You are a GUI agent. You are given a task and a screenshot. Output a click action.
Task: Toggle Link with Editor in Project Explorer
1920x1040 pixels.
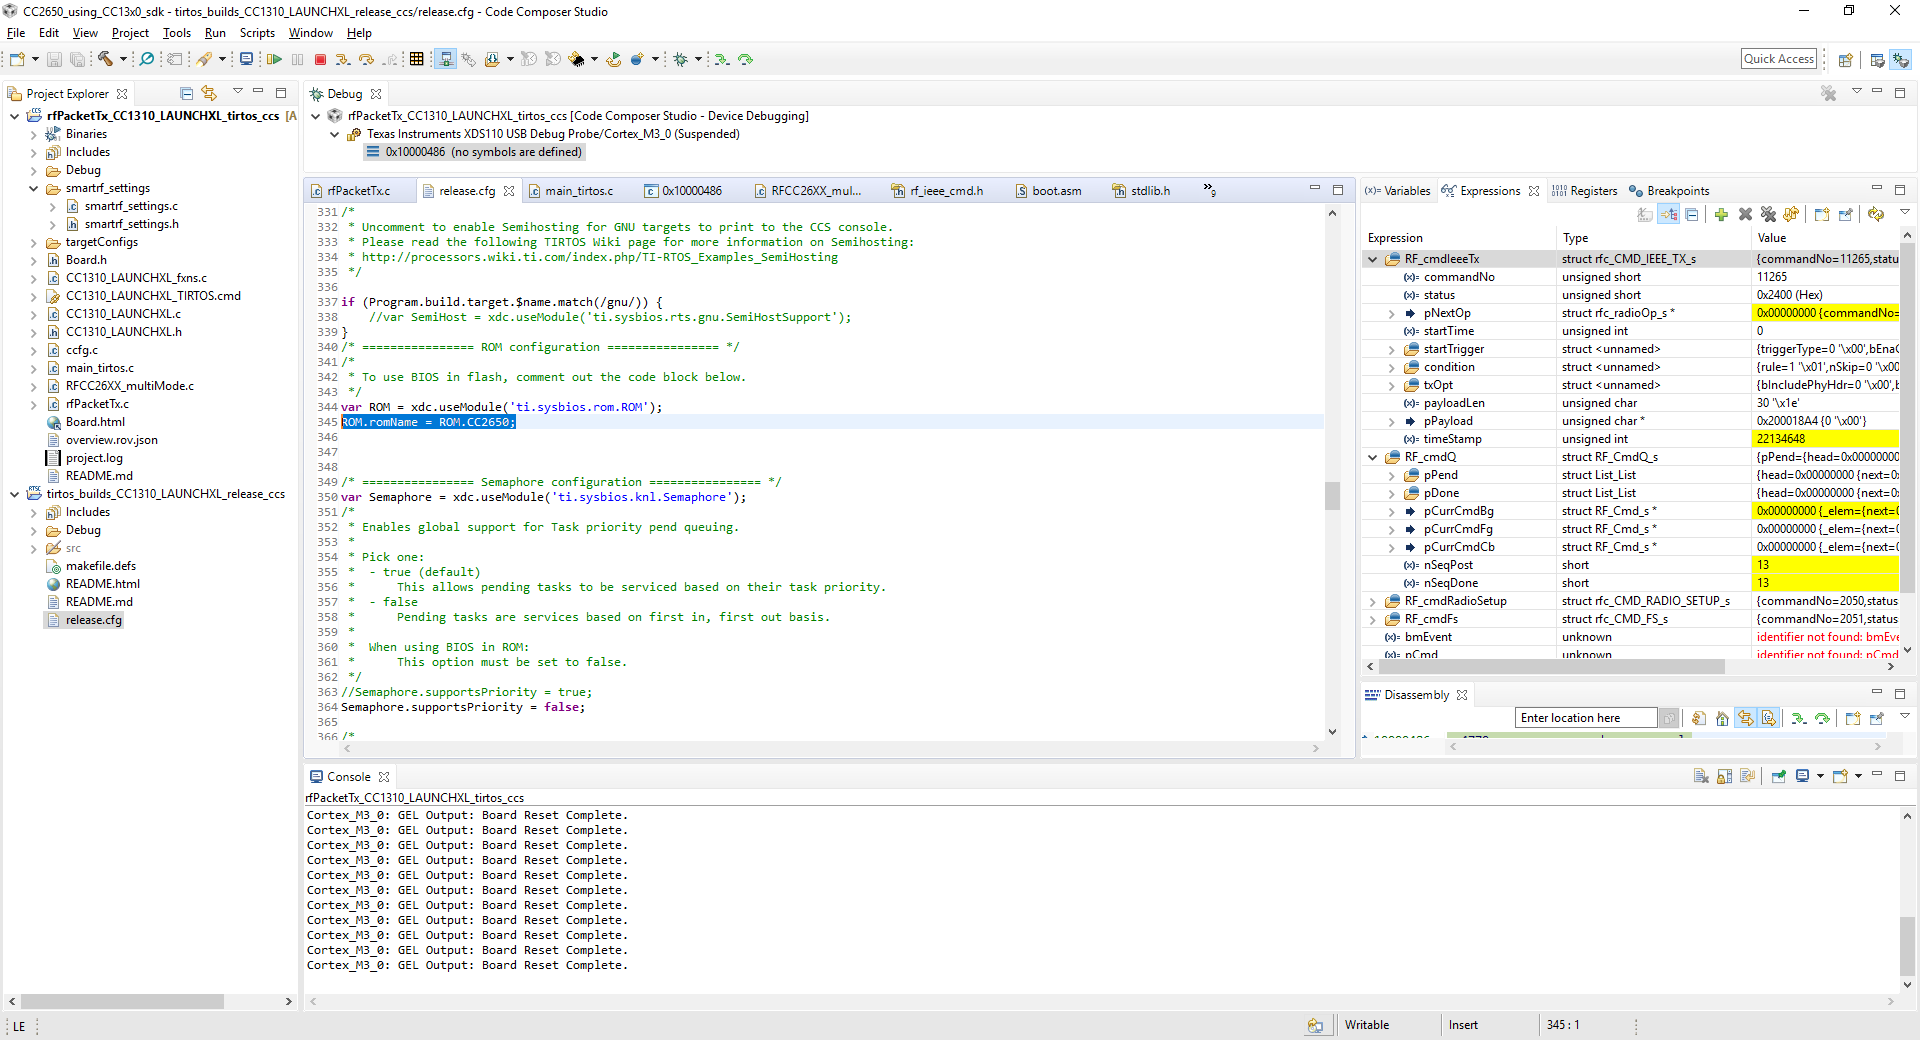(209, 94)
